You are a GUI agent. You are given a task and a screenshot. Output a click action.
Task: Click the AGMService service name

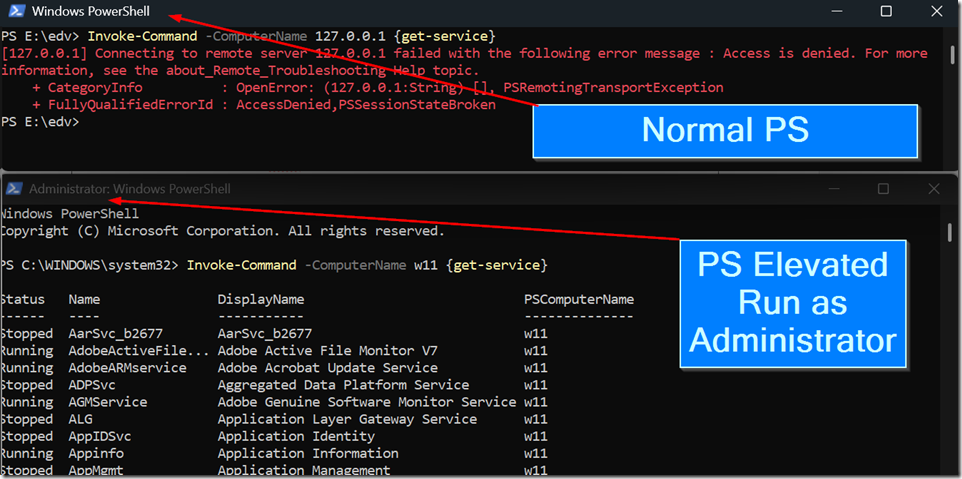[107, 403]
